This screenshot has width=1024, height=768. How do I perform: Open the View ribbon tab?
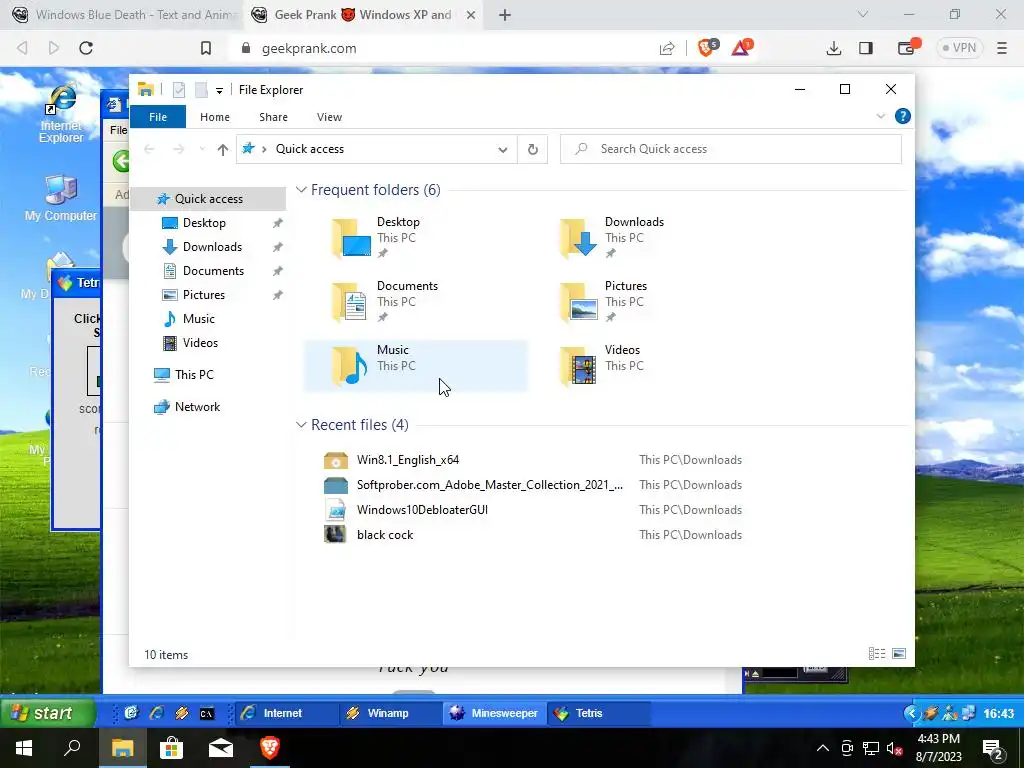pyautogui.click(x=329, y=117)
